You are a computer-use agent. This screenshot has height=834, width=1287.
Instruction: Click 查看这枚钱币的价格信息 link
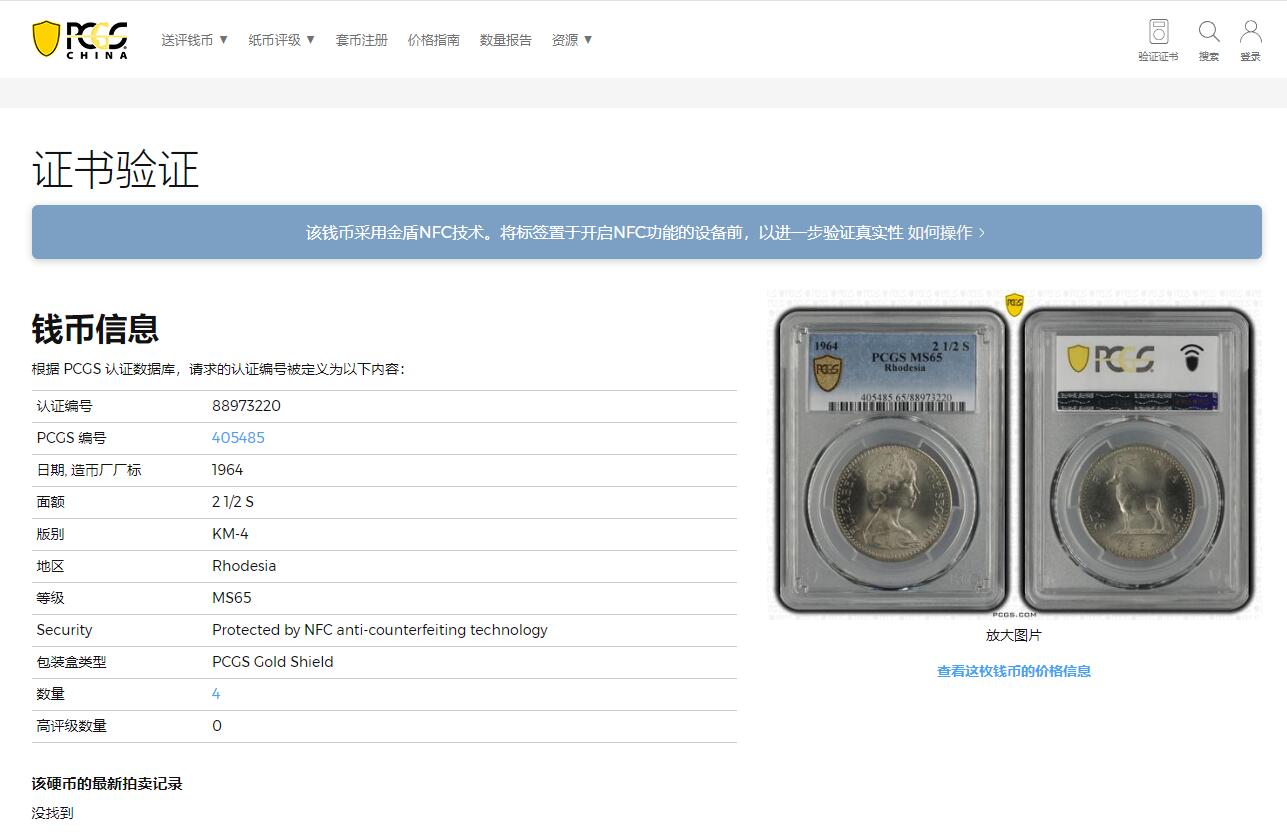pyautogui.click(x=1013, y=671)
